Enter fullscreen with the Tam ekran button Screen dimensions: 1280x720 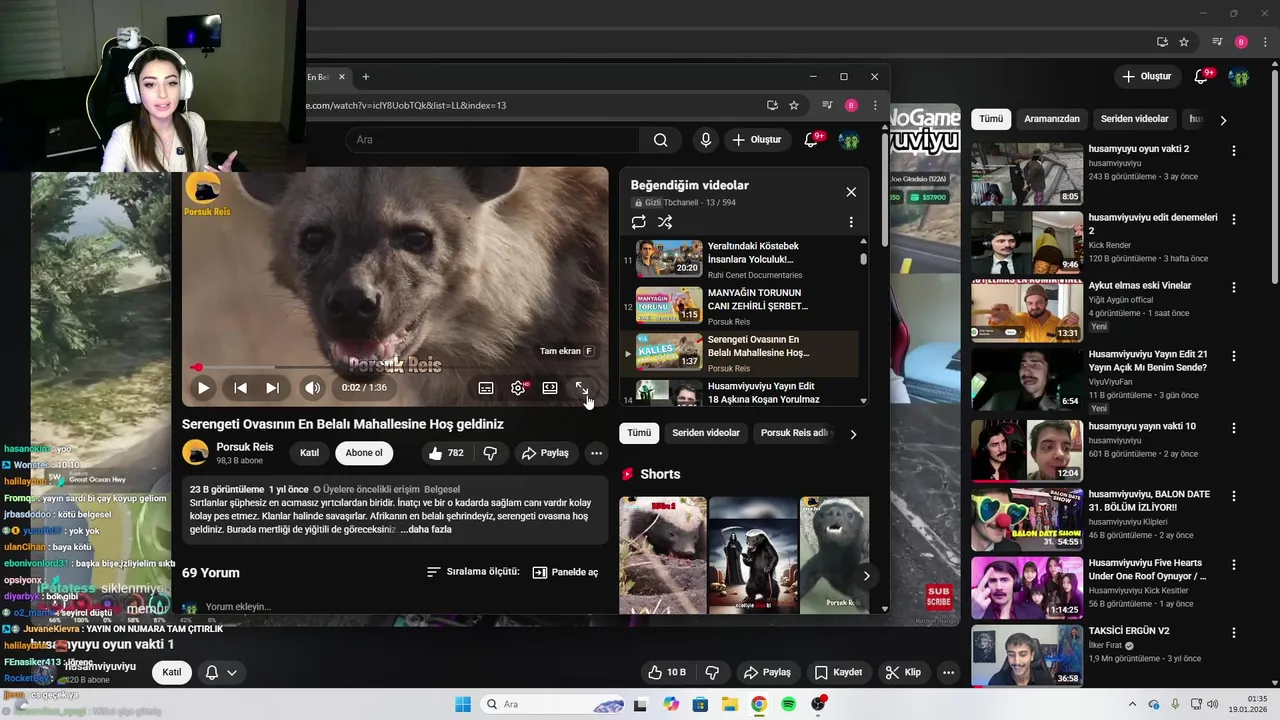click(x=582, y=388)
